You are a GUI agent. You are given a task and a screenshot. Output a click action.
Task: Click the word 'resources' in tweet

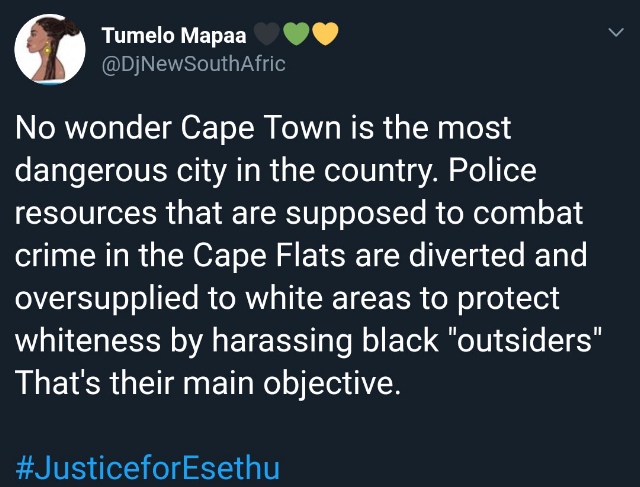click(86, 213)
